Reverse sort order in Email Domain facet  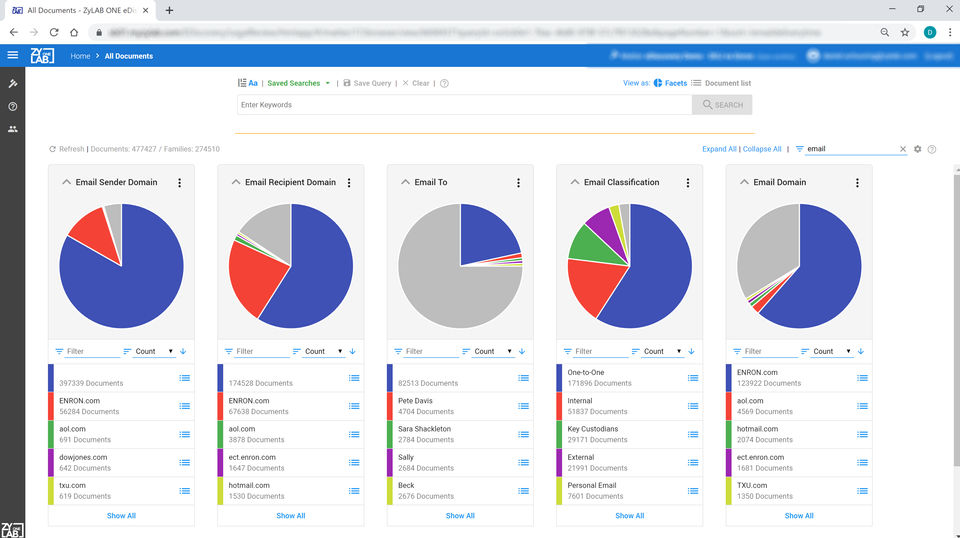861,351
